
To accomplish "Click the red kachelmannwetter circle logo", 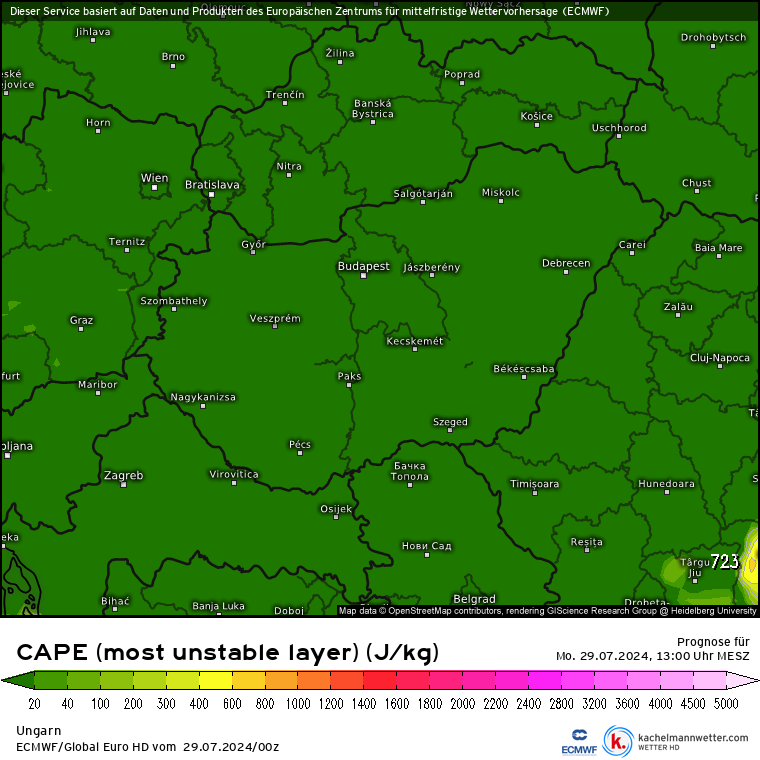I will [619, 741].
